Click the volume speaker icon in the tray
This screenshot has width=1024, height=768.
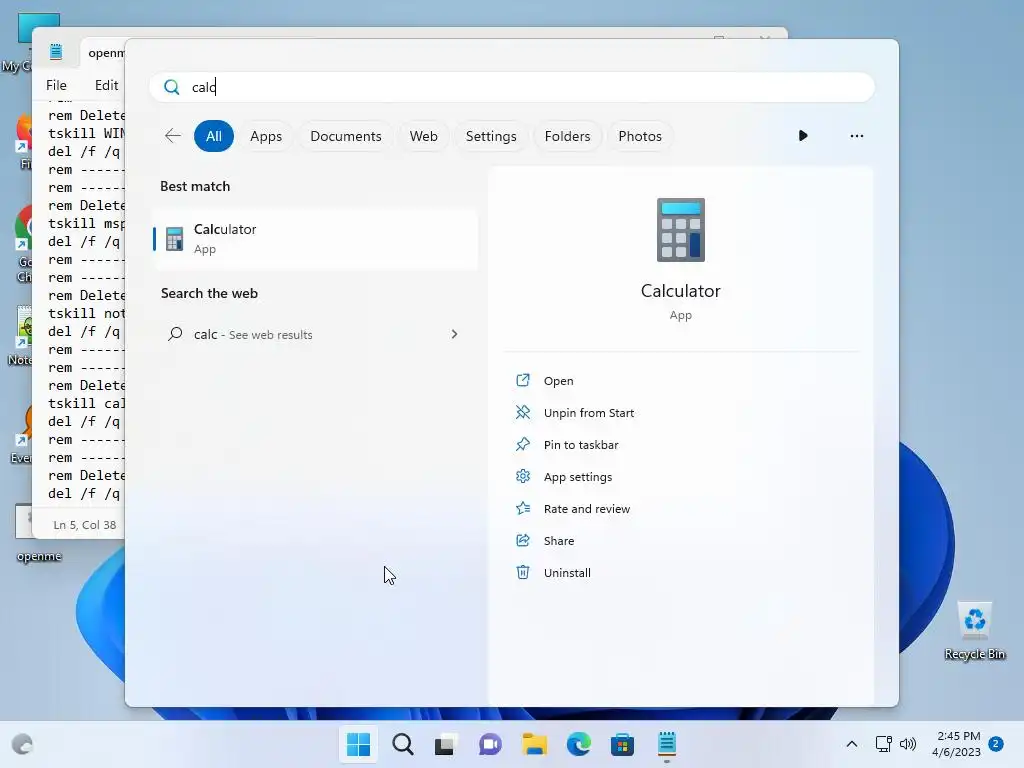[908, 744]
